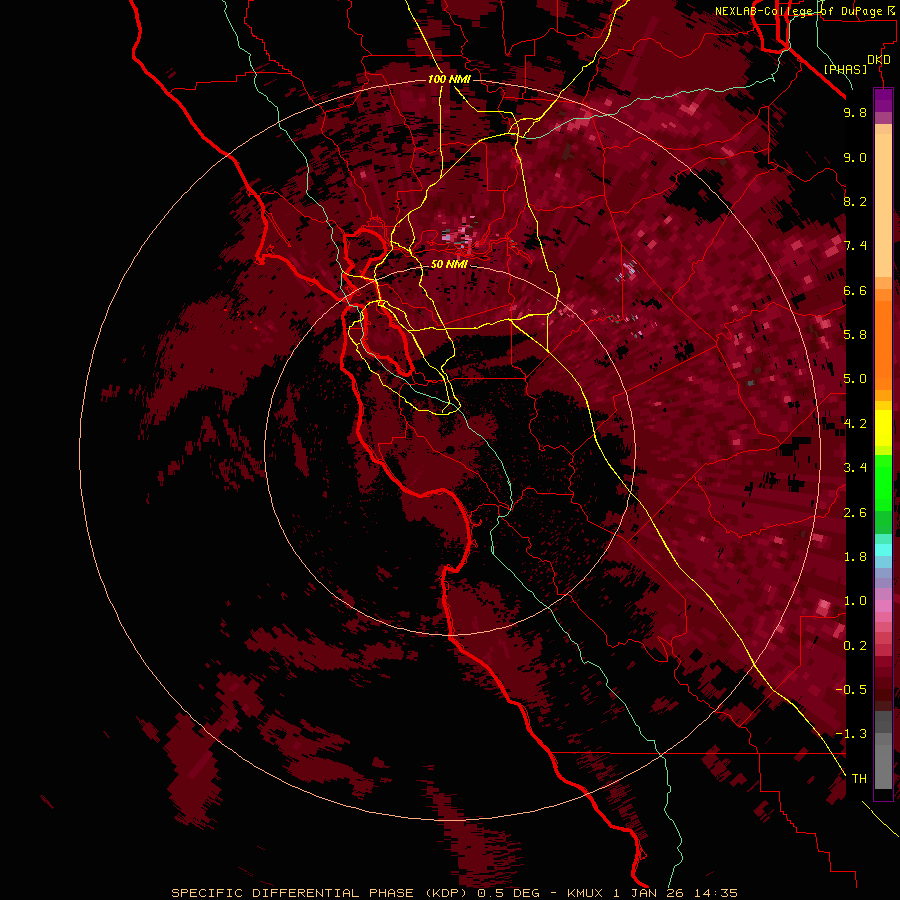Click the 6.6 scale value
This screenshot has height=900, width=900.
855,290
